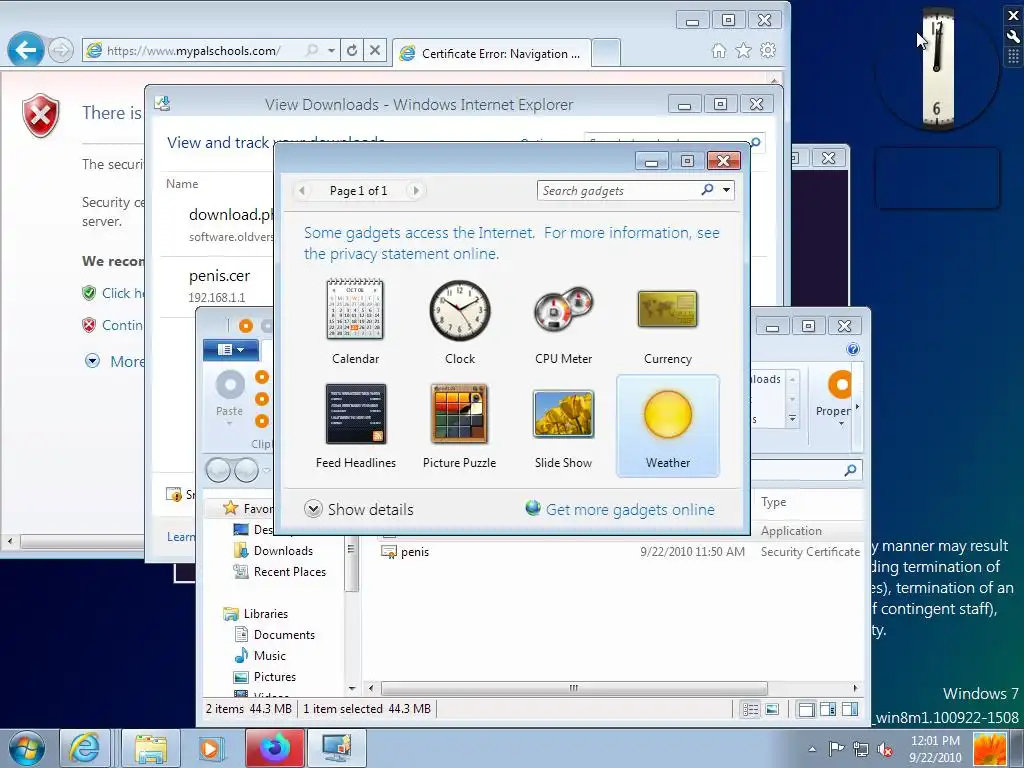
Task: Open Downloads folder in Explorer navigation pane
Action: pos(273,551)
